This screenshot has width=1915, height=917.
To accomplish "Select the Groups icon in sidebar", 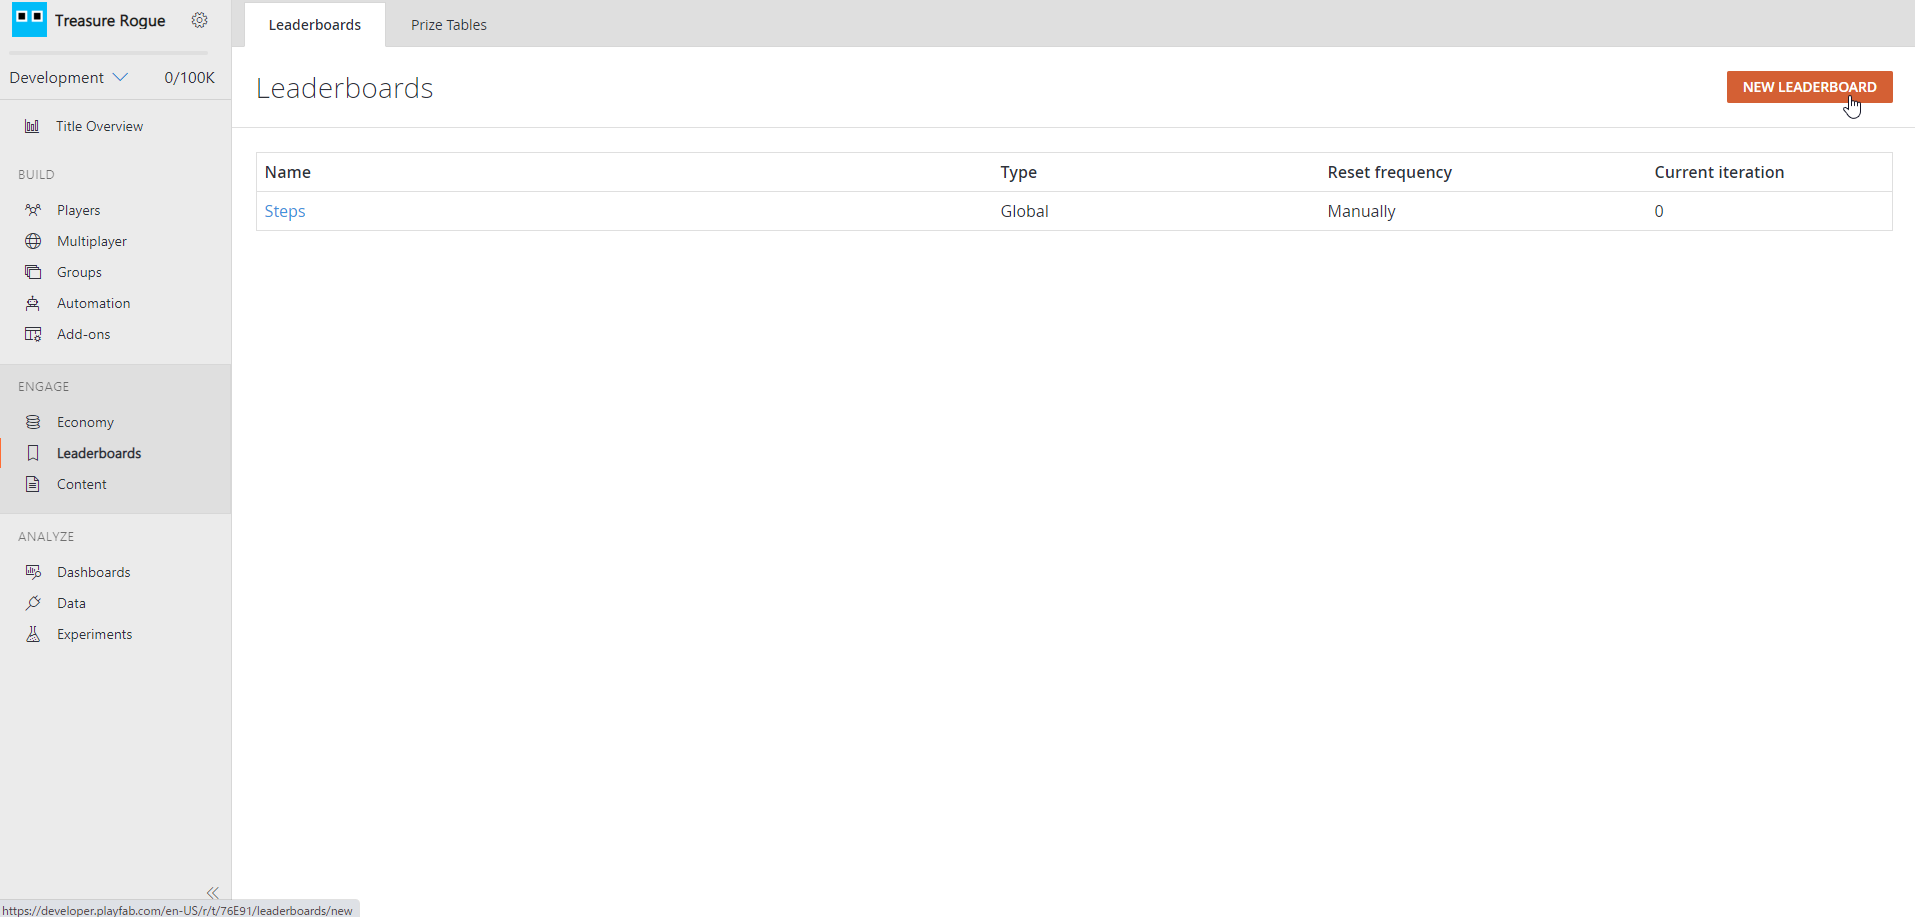I will point(33,272).
